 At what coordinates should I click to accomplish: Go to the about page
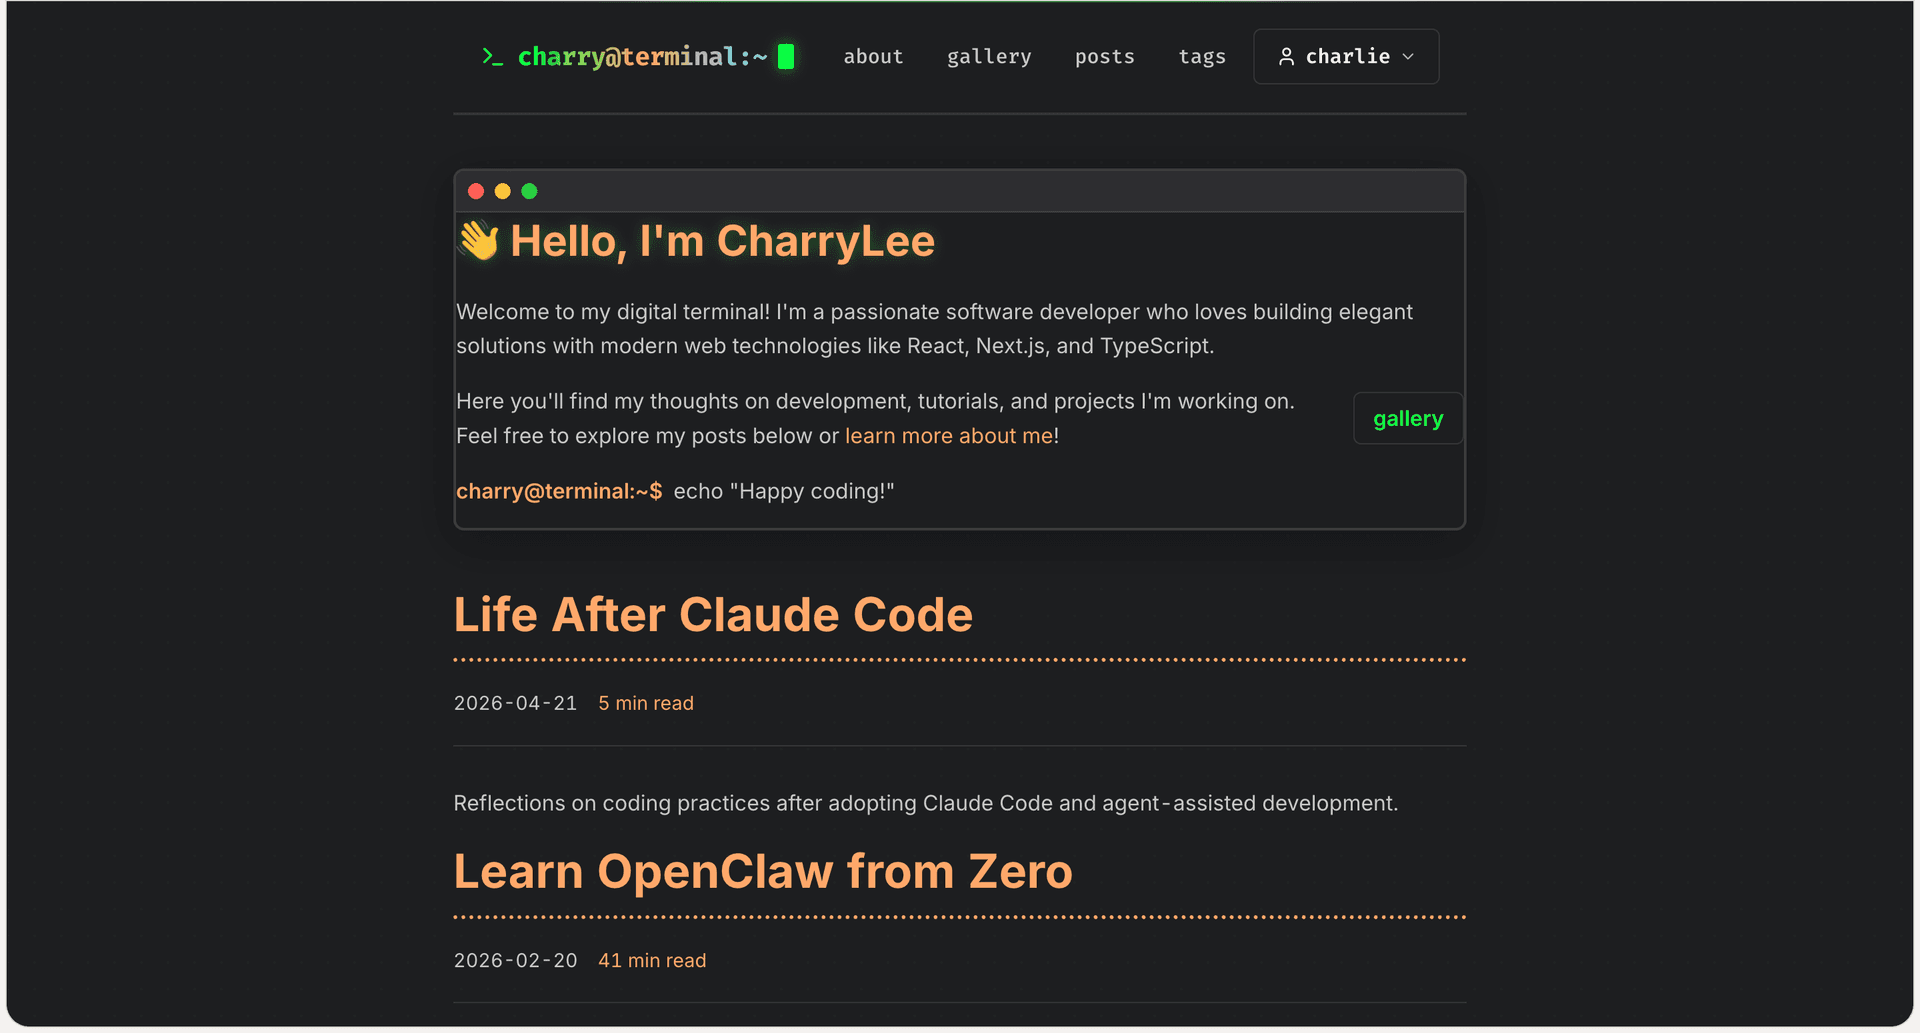pyautogui.click(x=873, y=57)
